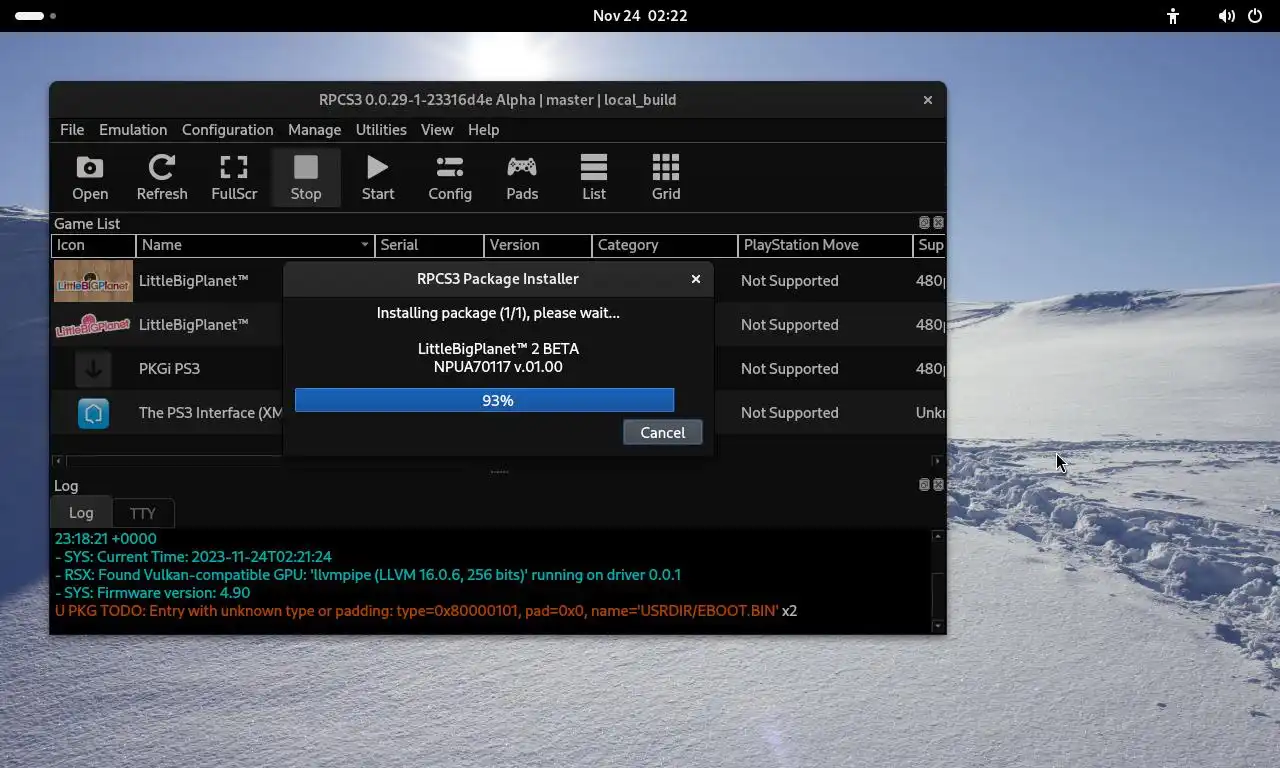The image size is (1280, 768).
Task: Cancel the package installation
Action: tap(662, 432)
